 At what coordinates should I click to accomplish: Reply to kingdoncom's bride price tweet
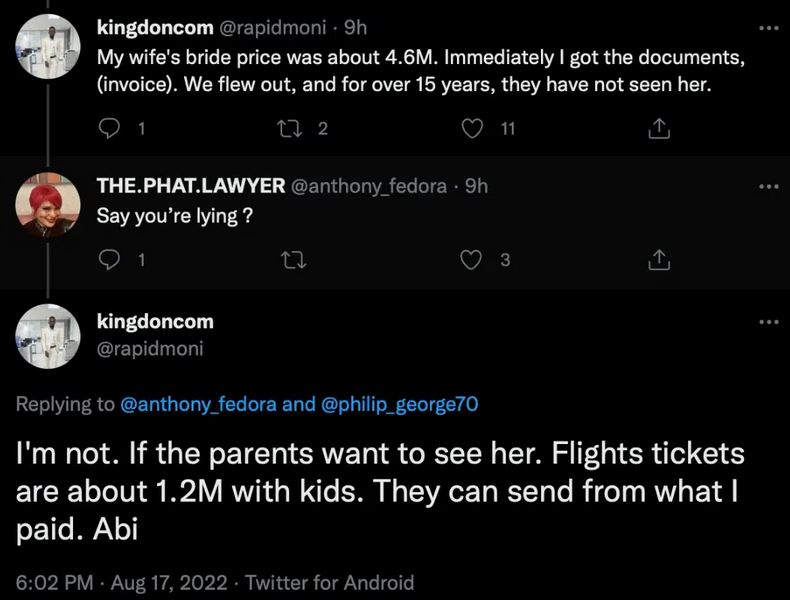click(x=111, y=128)
